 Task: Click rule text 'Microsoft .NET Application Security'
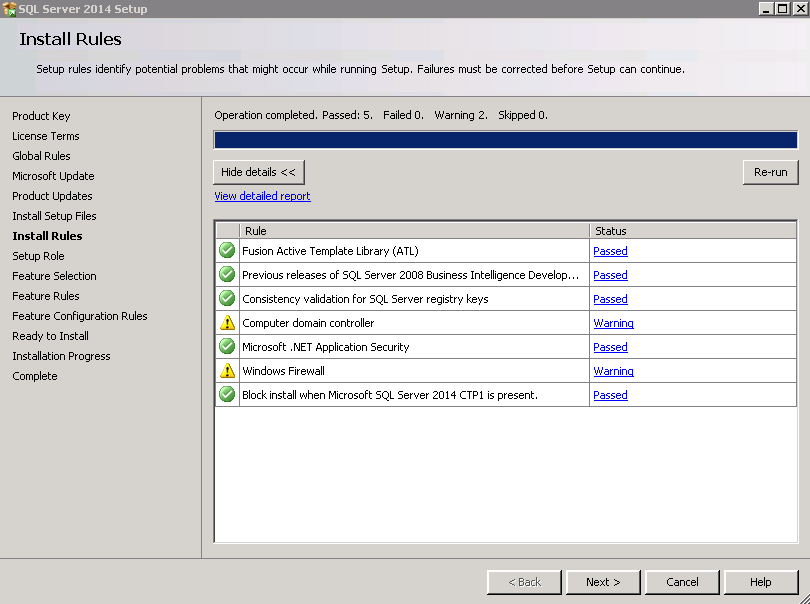pos(325,347)
